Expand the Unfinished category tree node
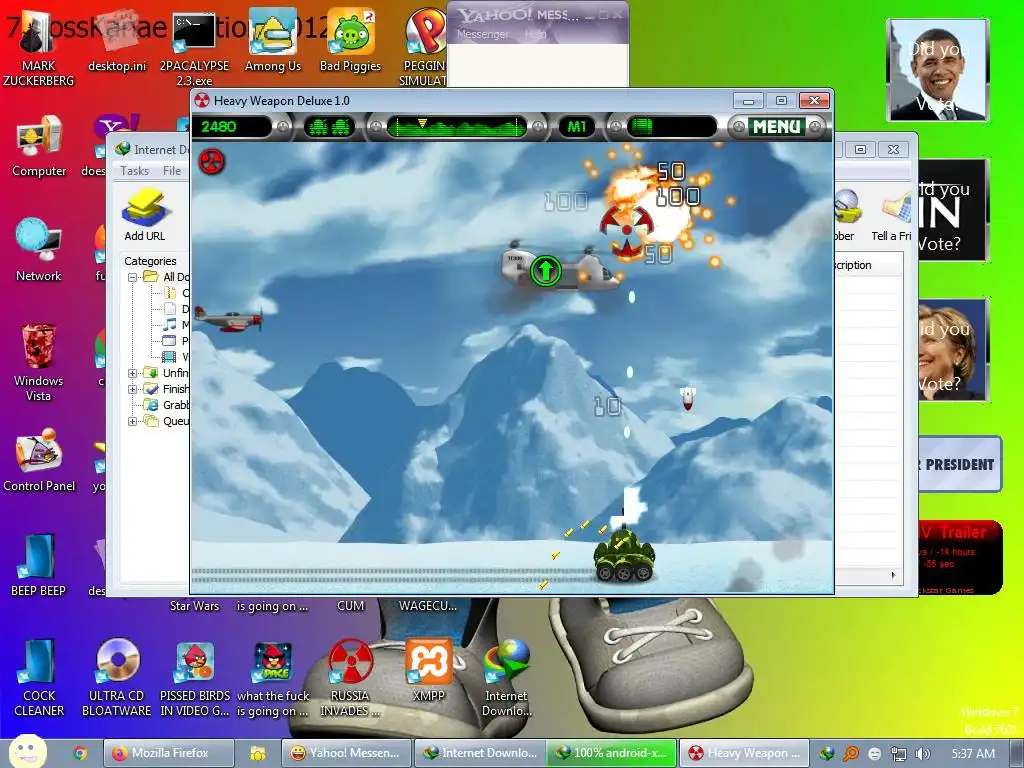Viewport: 1024px width, 768px height. [x=132, y=374]
